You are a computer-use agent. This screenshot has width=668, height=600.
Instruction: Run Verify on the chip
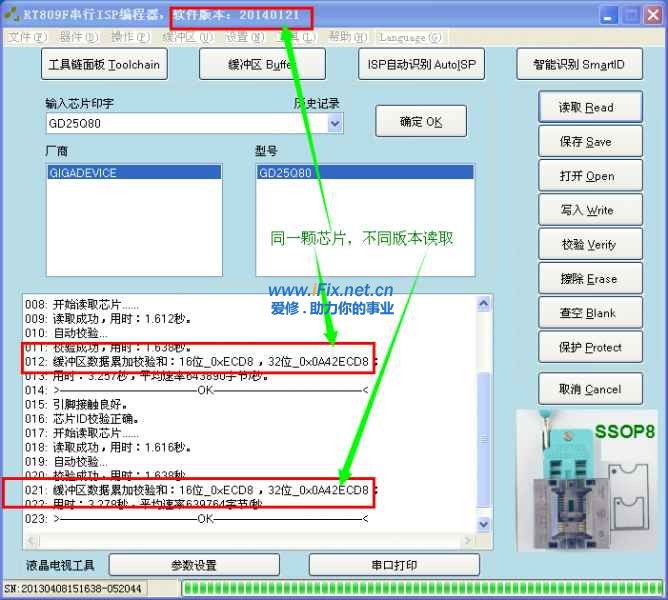(x=586, y=245)
